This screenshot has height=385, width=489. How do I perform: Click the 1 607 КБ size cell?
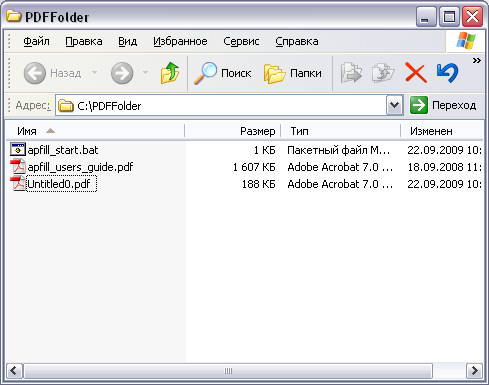click(x=254, y=167)
